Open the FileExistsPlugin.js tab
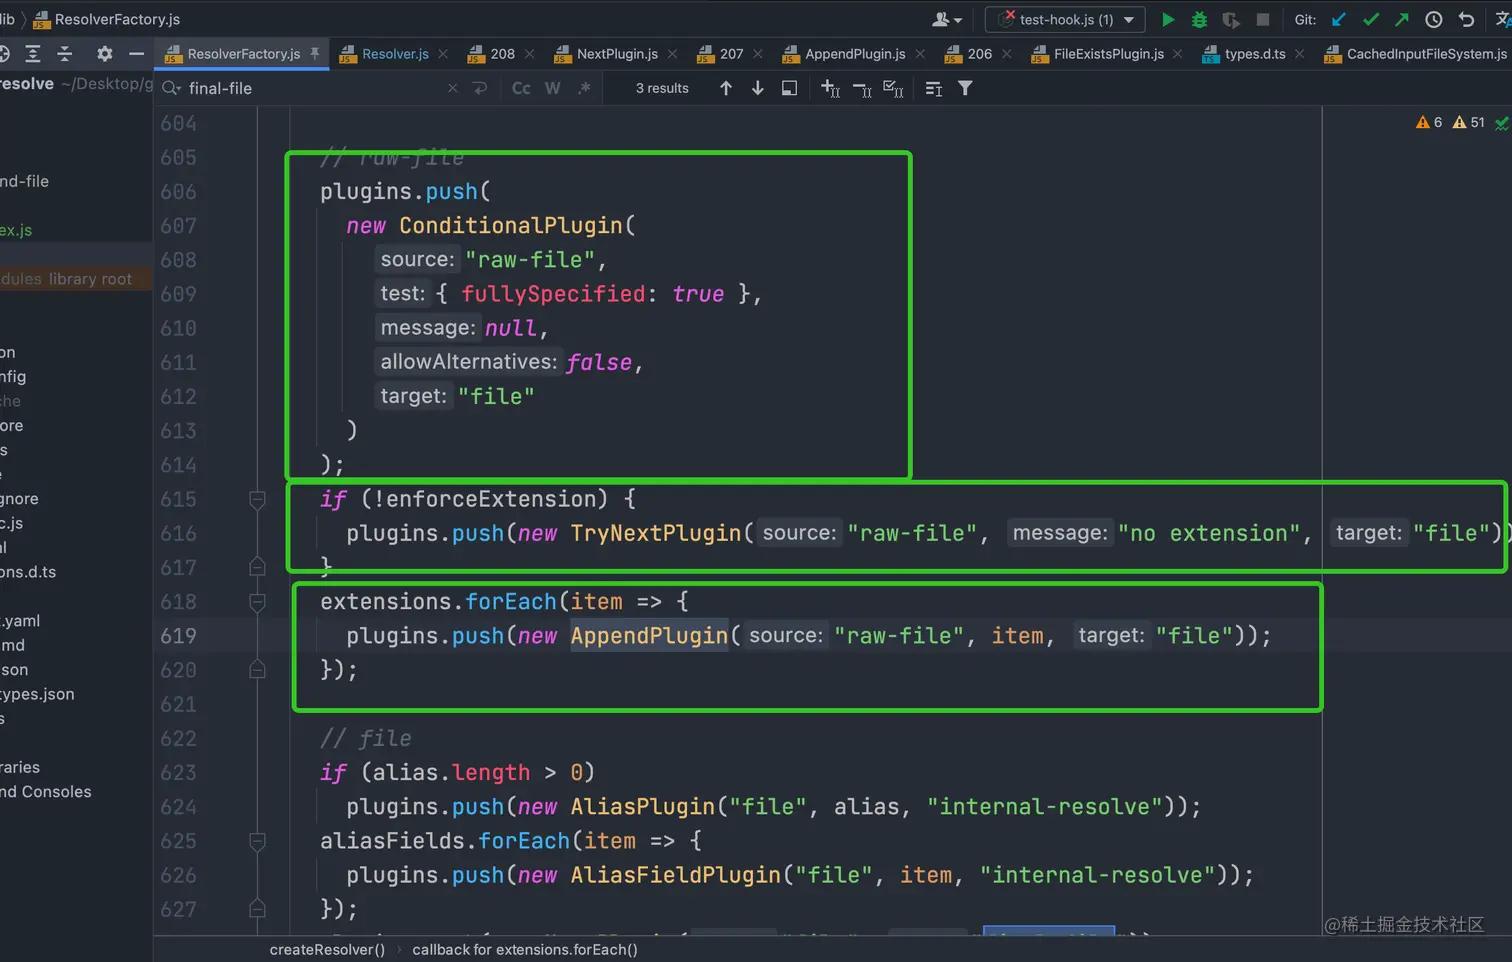The width and height of the screenshot is (1512, 962). 1108,54
